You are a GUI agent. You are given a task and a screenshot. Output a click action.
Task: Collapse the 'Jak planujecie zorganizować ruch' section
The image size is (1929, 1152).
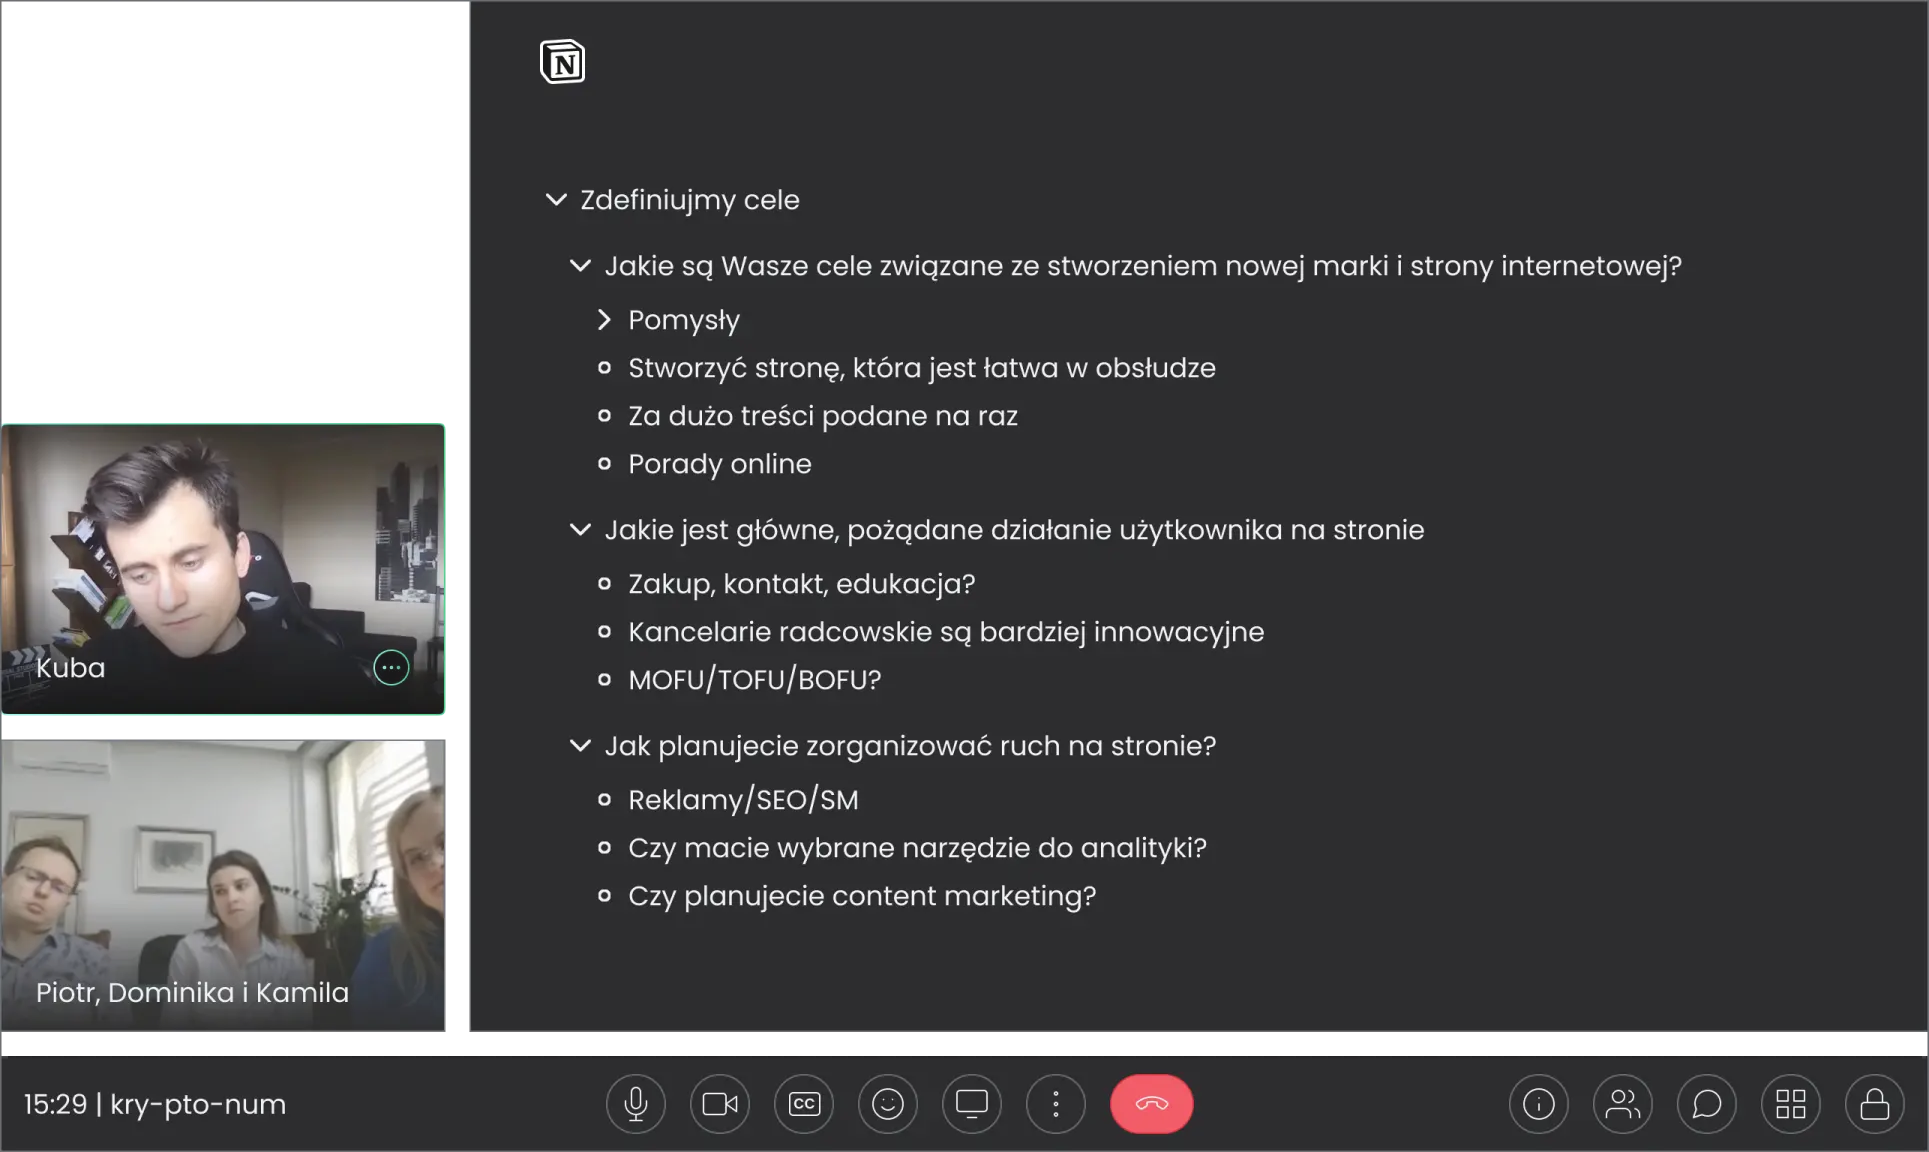pyautogui.click(x=580, y=746)
